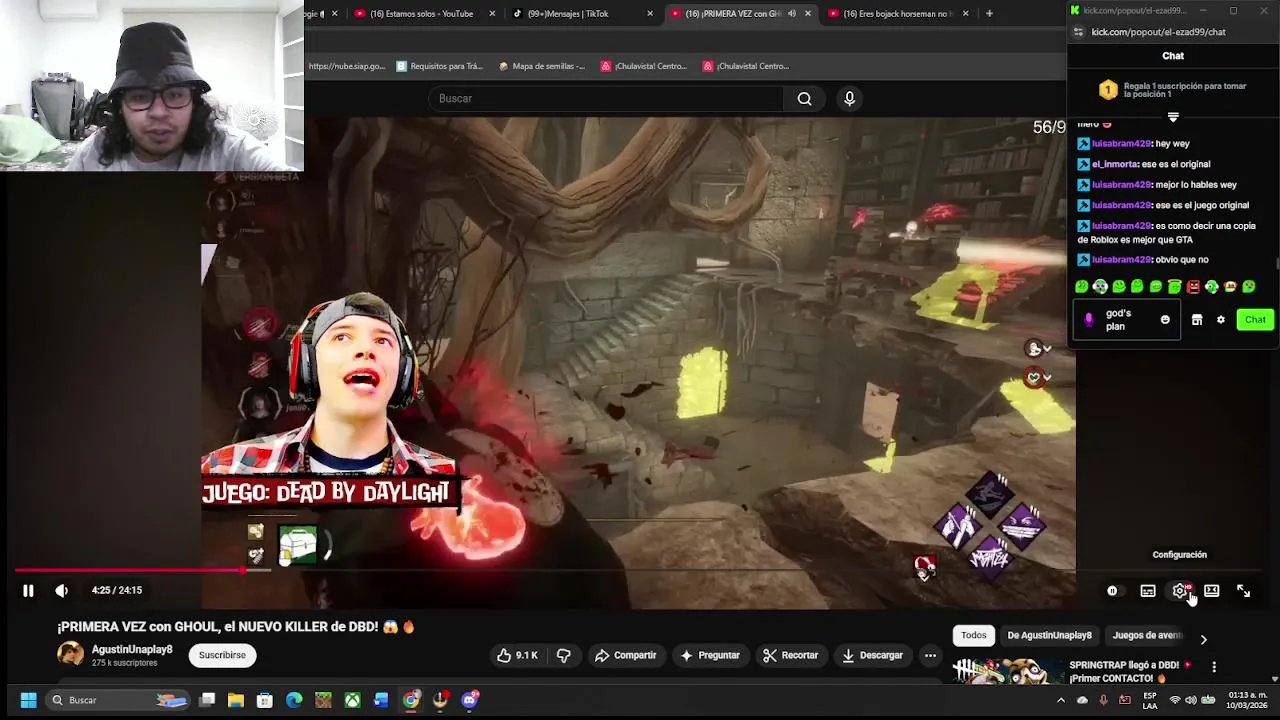Screen dimensions: 1280x720
Task: Select the Todos filter chip
Action: (973, 635)
